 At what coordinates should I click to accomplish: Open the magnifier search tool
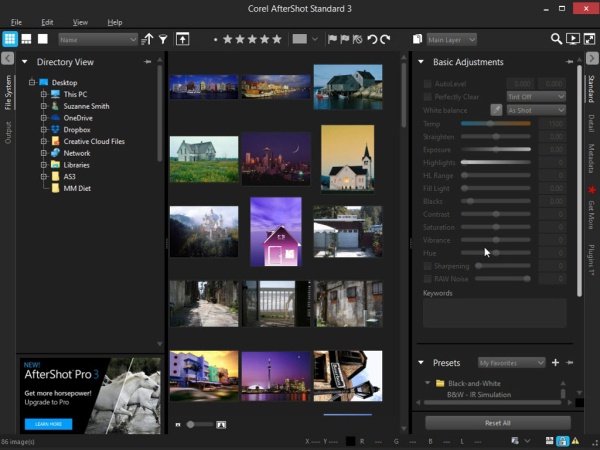point(556,39)
